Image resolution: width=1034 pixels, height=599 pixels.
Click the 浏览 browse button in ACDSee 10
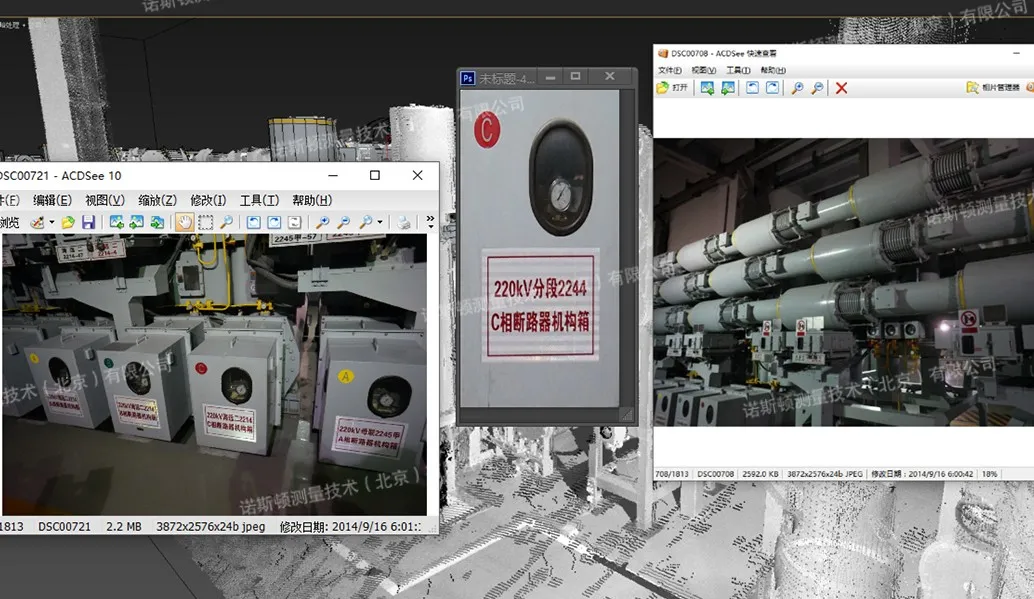click(9, 222)
